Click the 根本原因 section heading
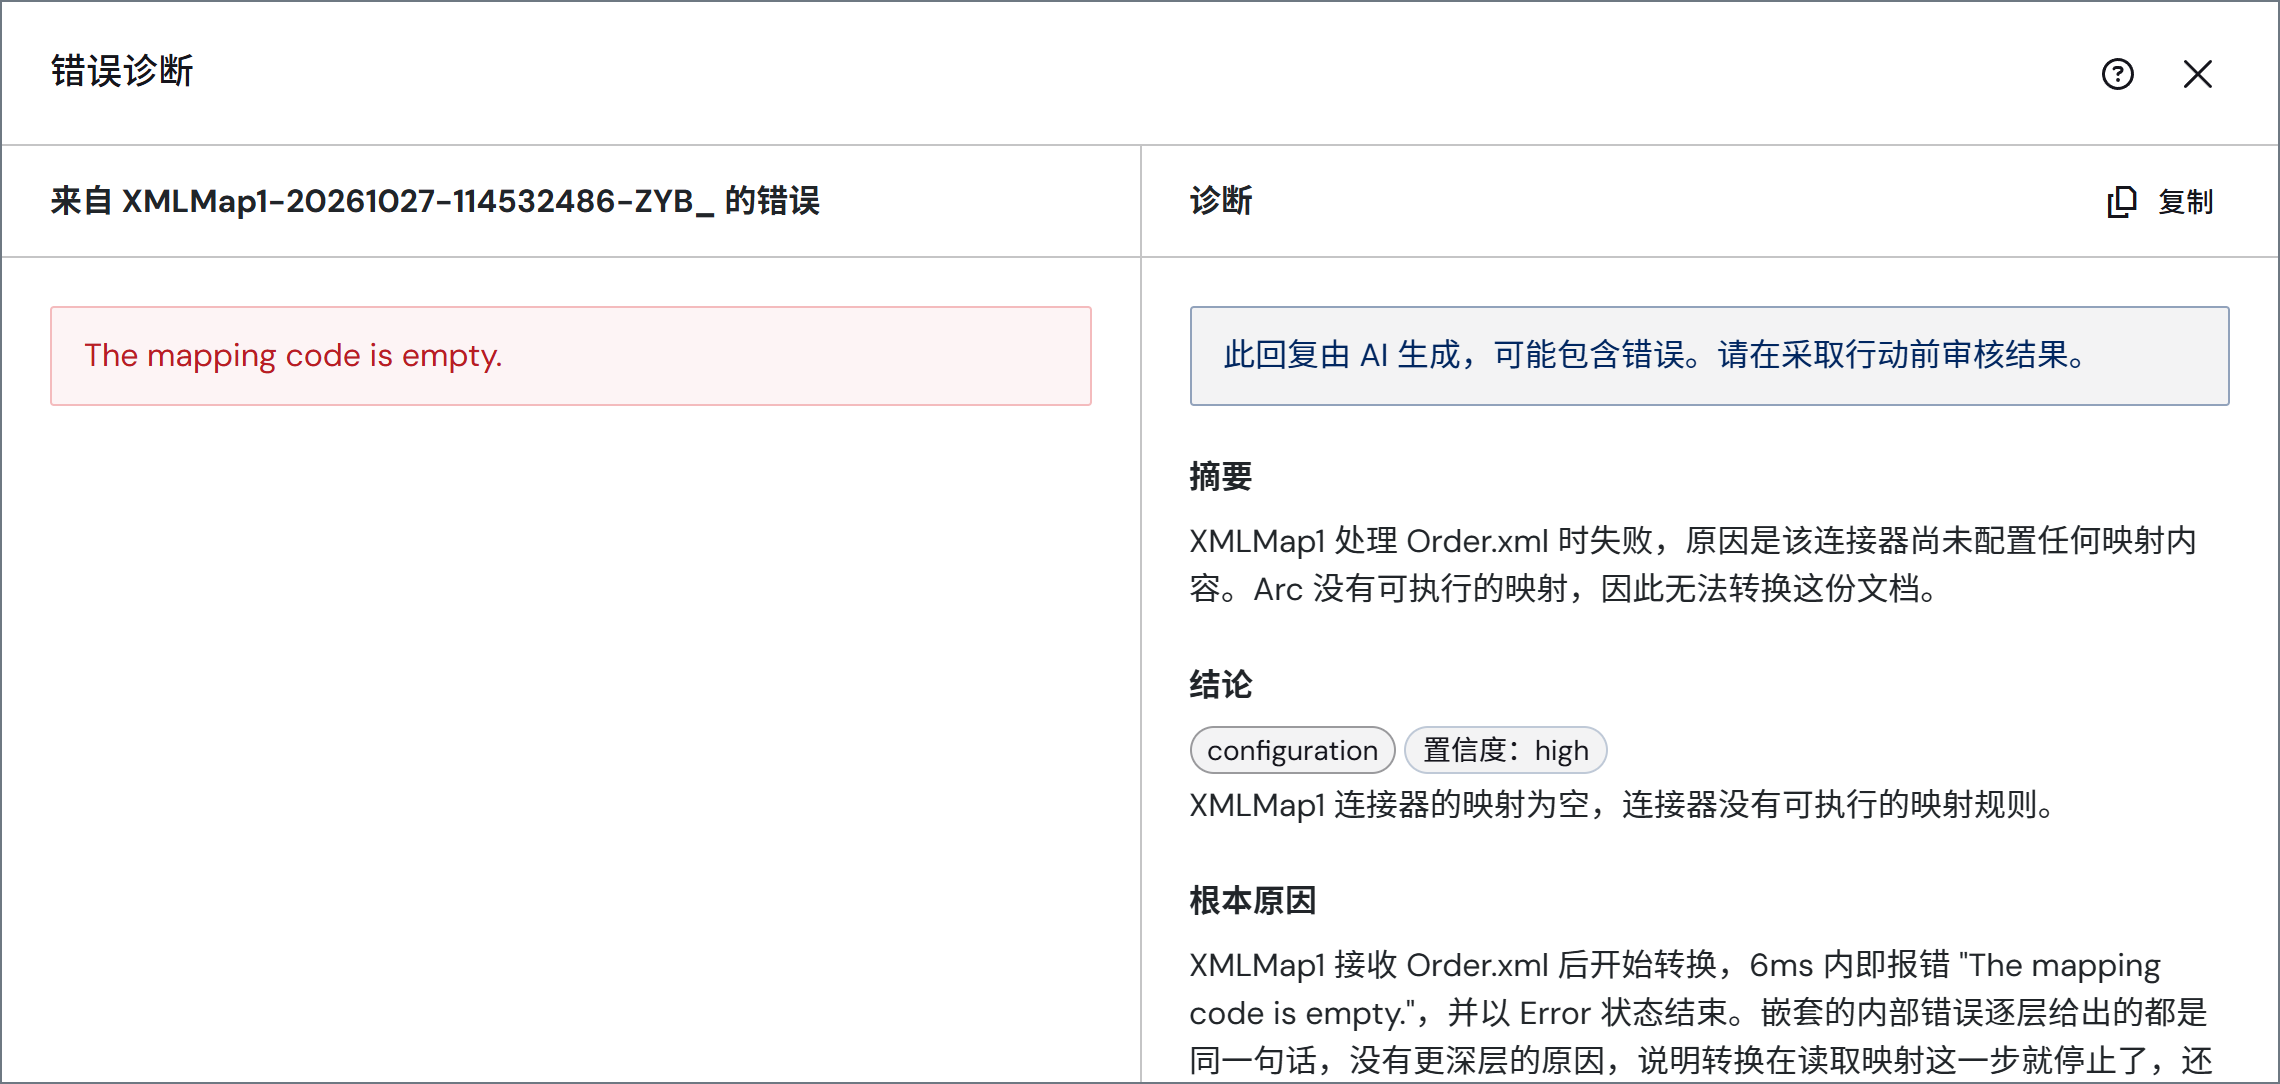 click(1253, 901)
